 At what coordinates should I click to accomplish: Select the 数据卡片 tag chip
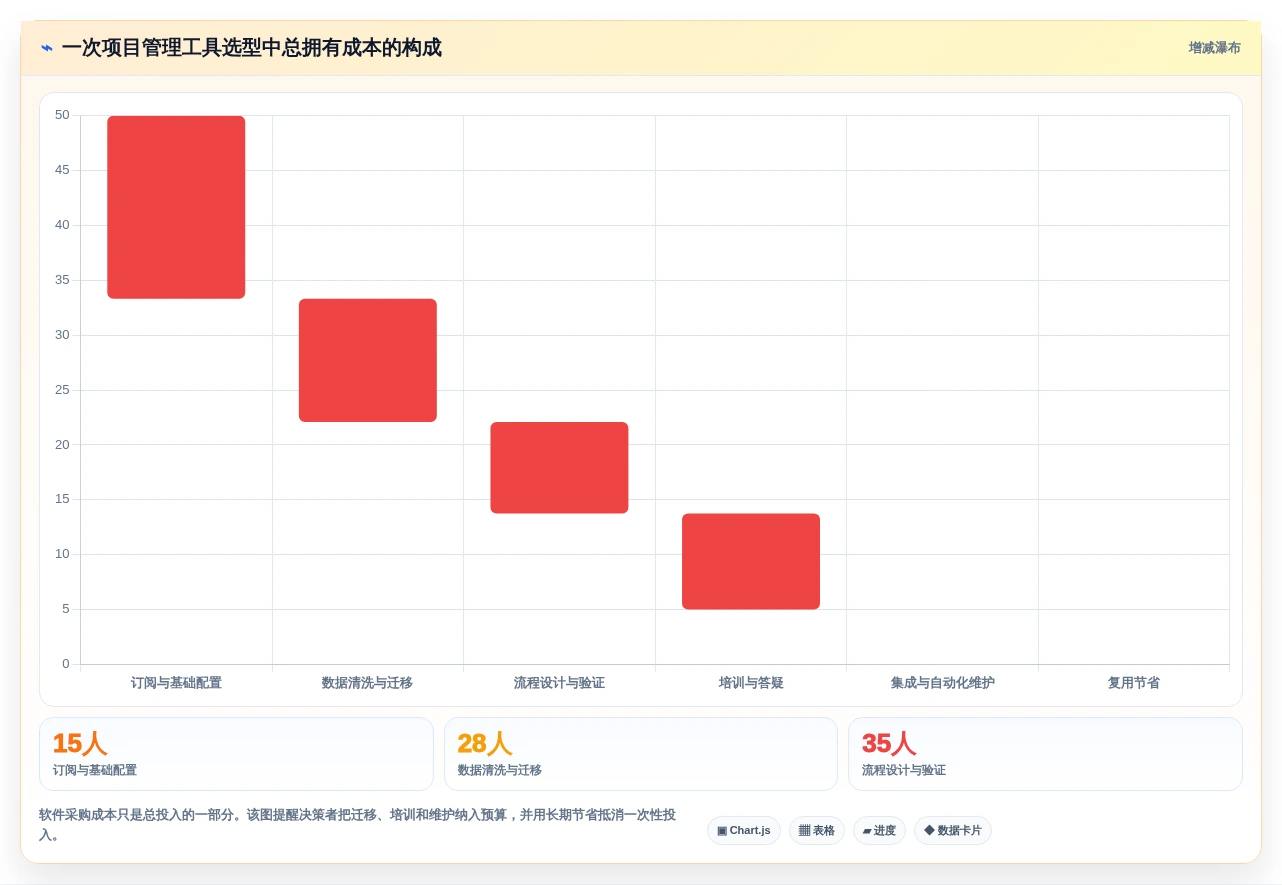pyautogui.click(x=952, y=831)
